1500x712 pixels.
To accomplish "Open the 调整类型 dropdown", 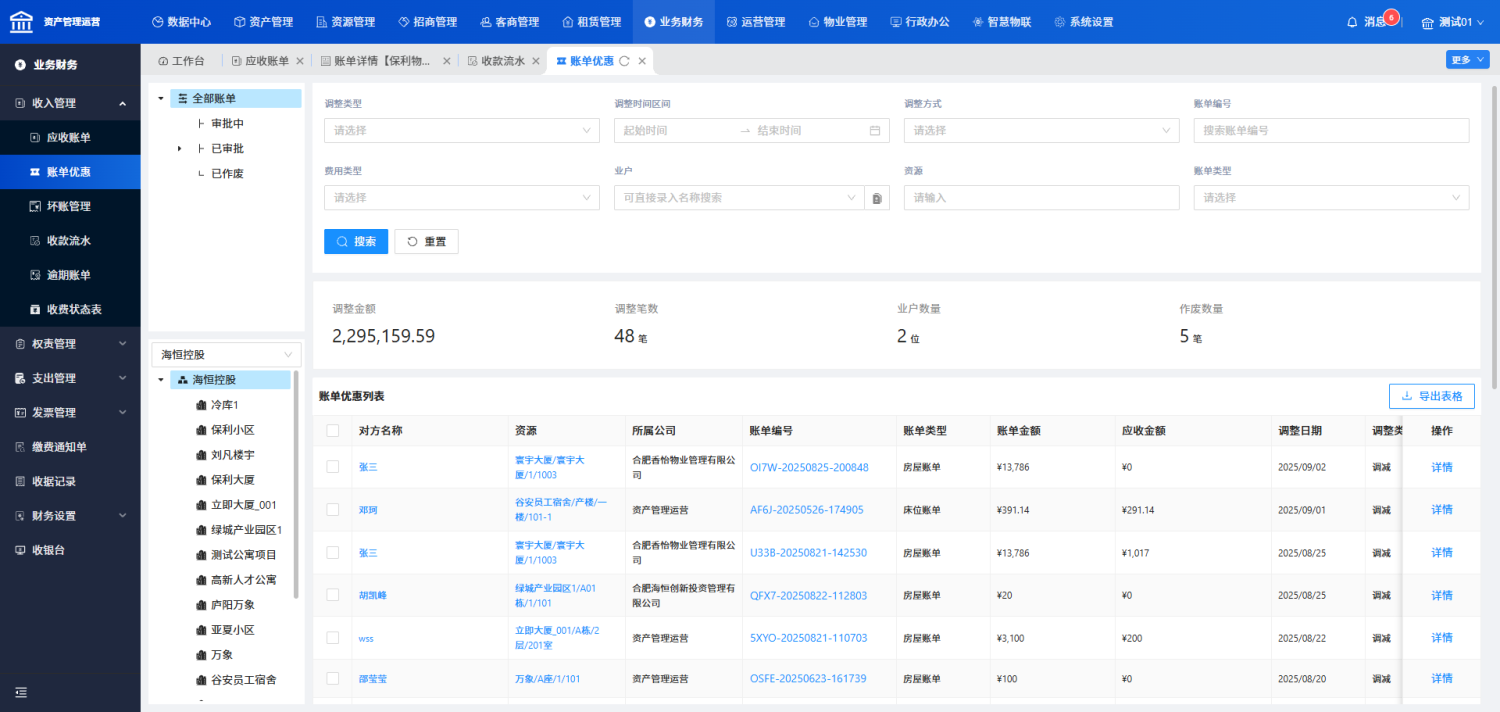I will pyautogui.click(x=462, y=130).
